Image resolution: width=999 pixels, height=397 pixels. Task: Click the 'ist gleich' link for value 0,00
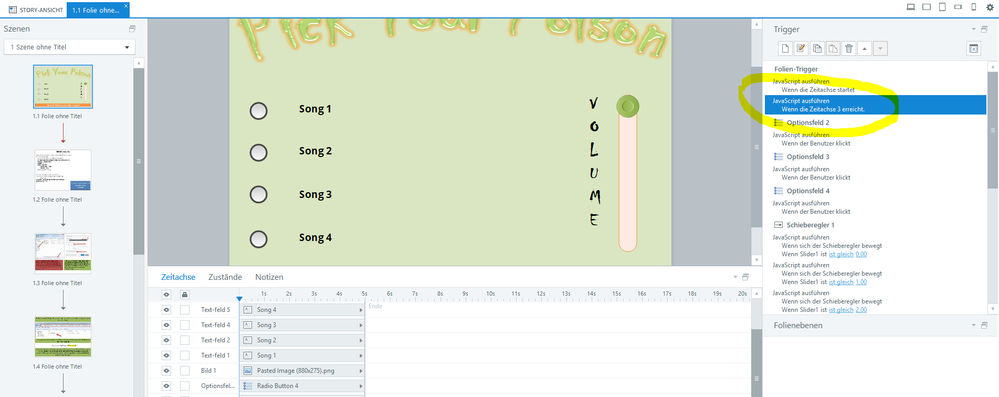point(841,254)
